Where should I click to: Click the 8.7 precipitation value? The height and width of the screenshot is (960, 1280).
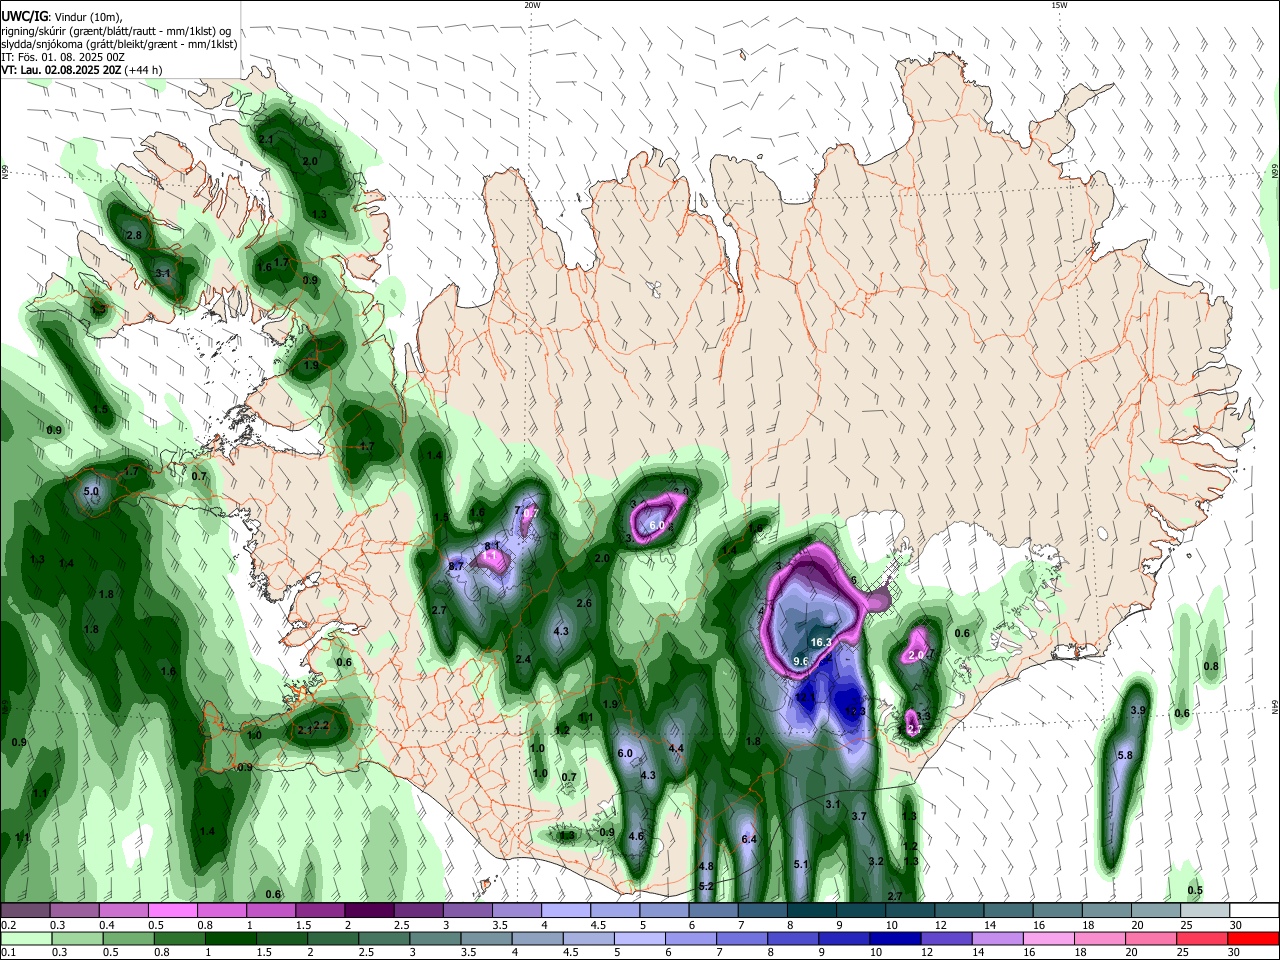[456, 566]
